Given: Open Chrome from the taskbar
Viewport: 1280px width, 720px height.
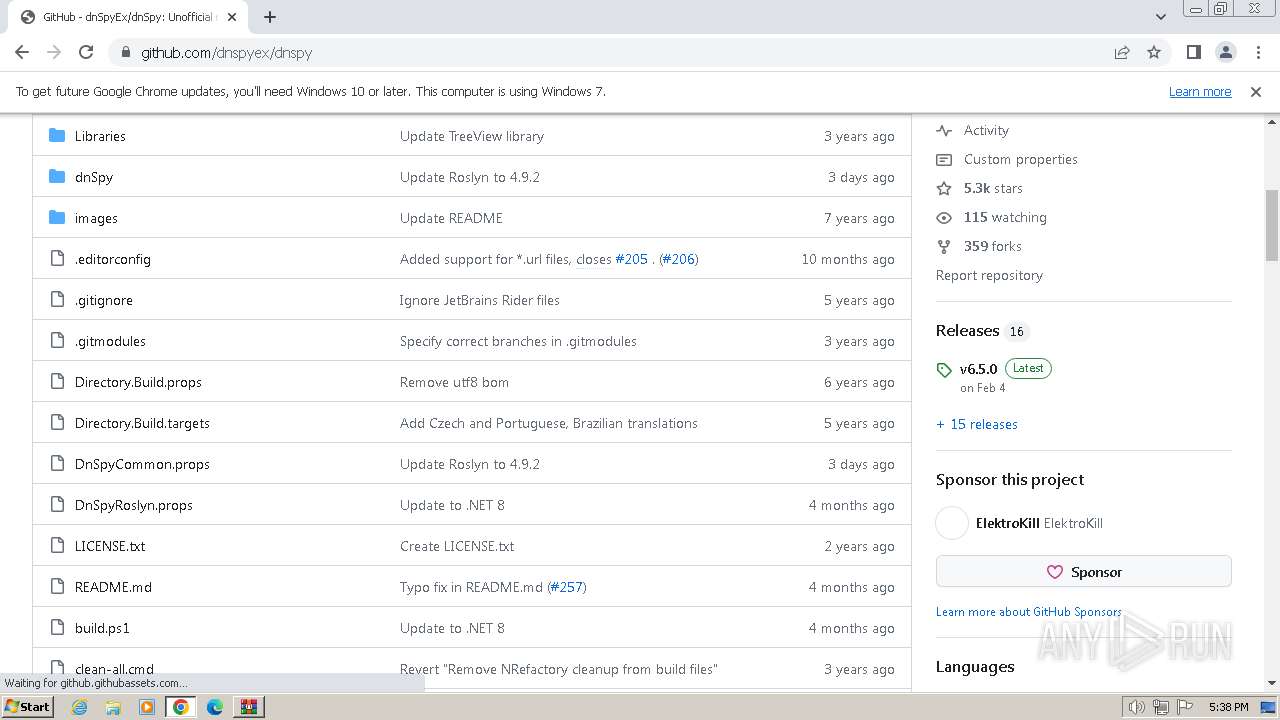Looking at the screenshot, I should click(x=181, y=707).
